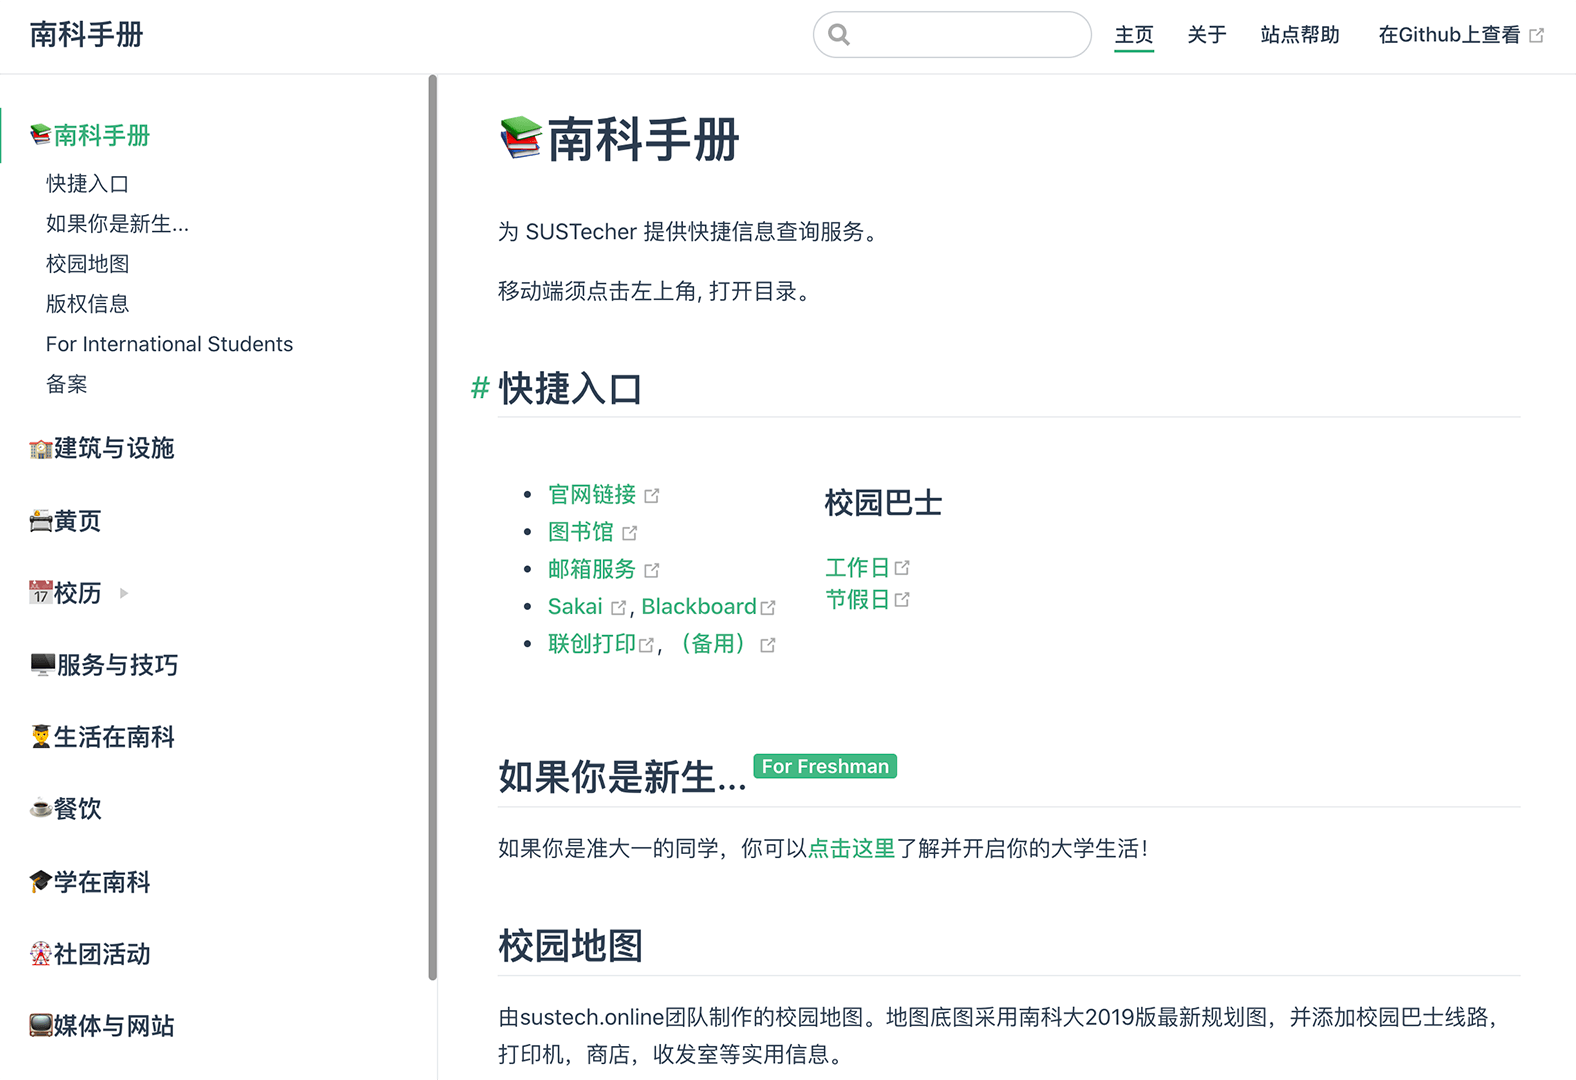The width and height of the screenshot is (1576, 1080).
Task: Follow the 点击这里 freshman link
Action: tap(851, 848)
